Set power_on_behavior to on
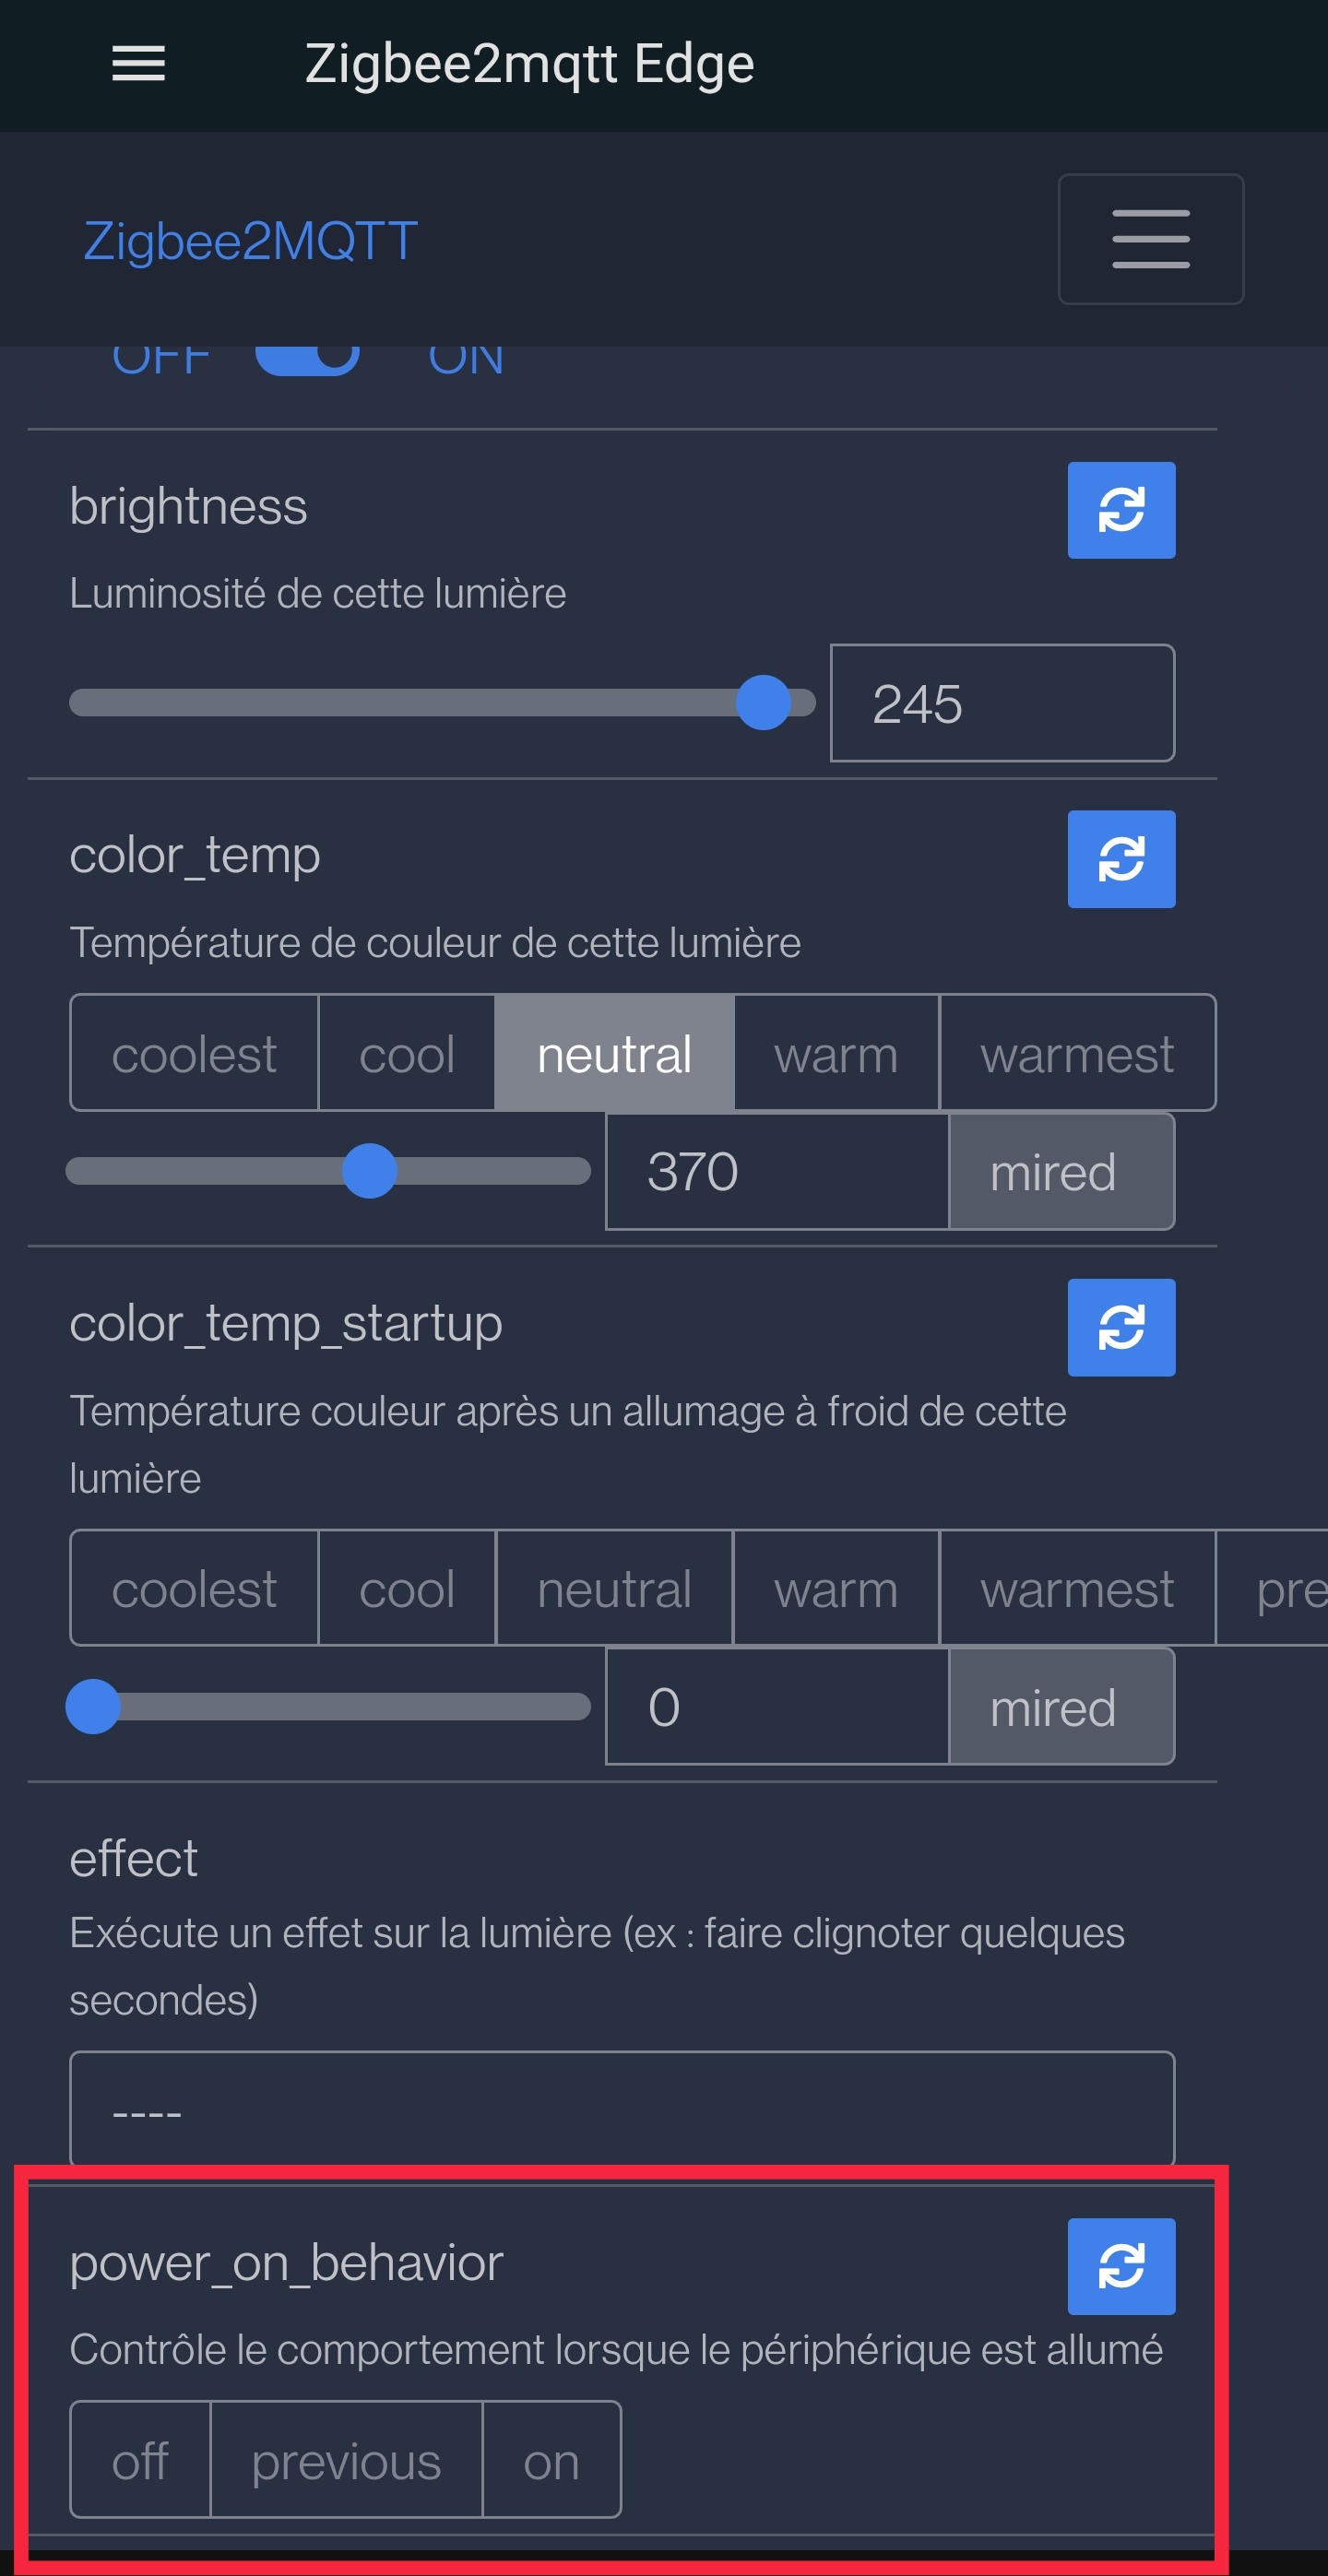Viewport: 1328px width, 2576px height. click(x=551, y=2460)
